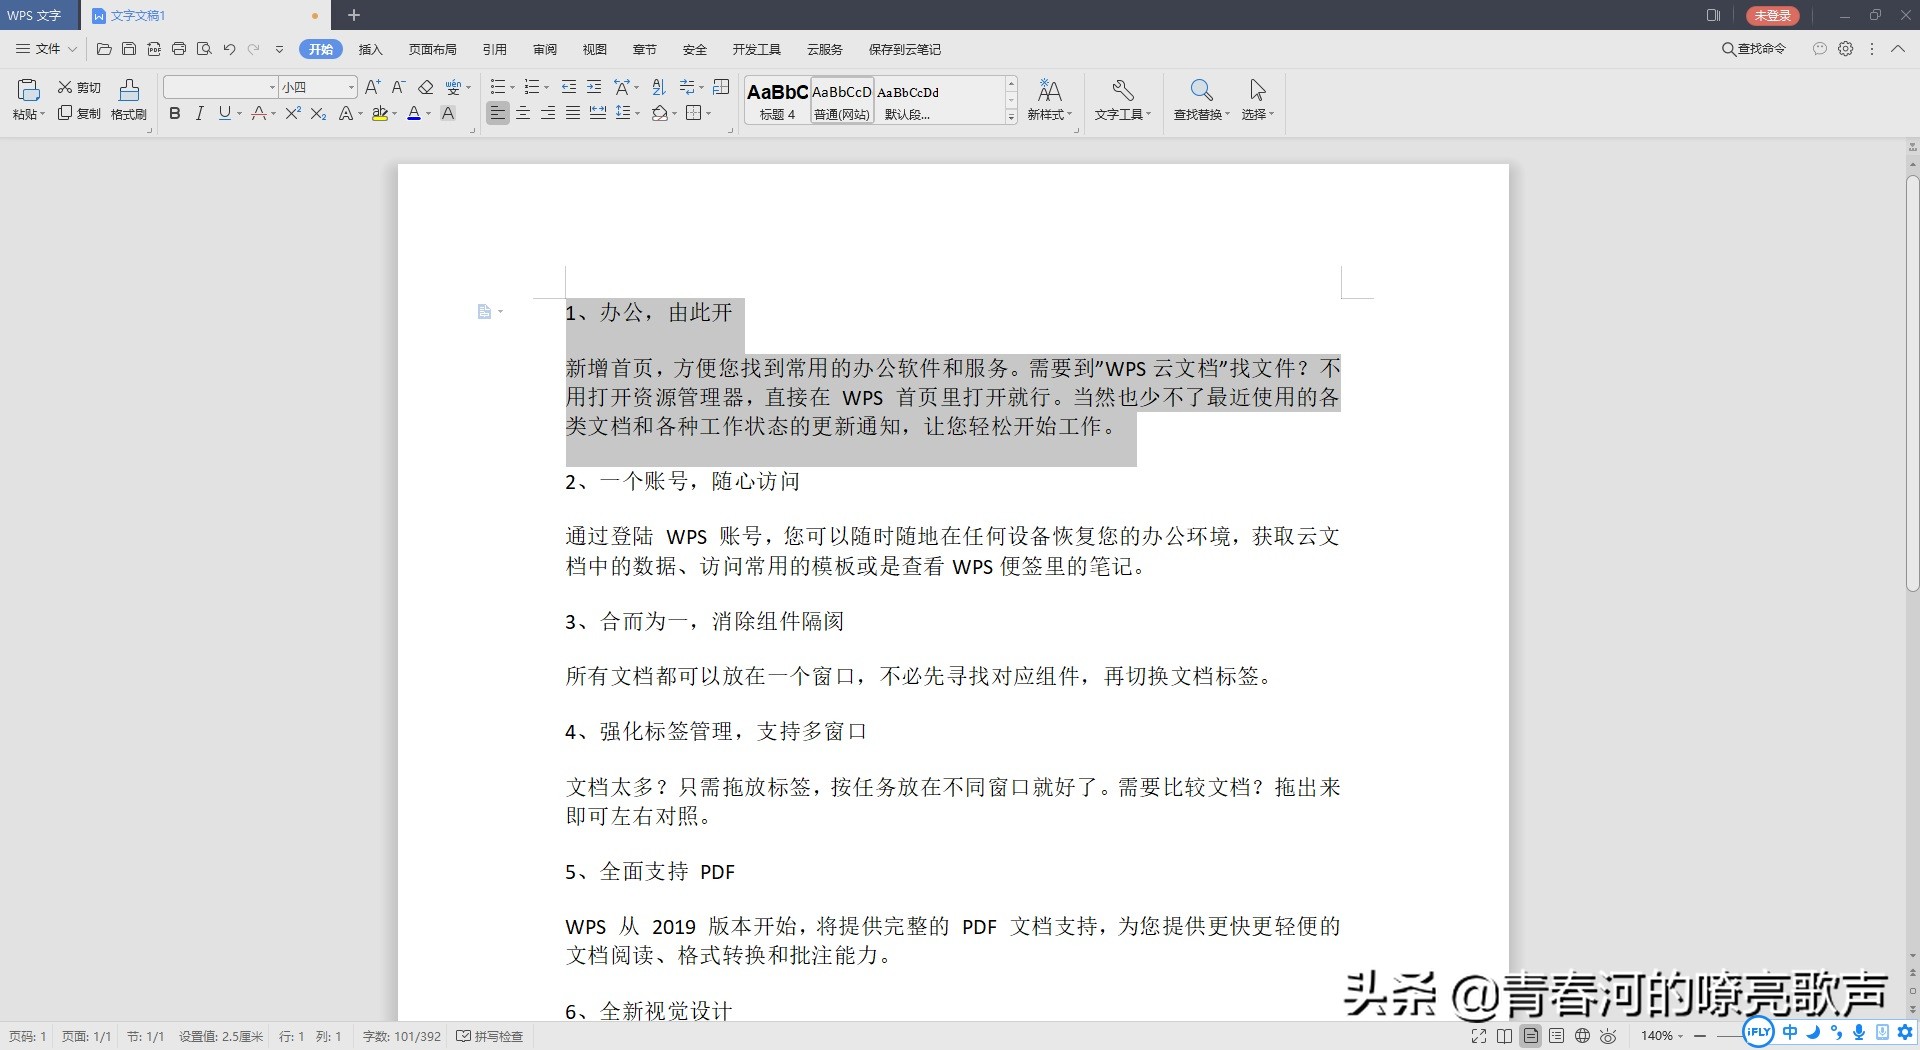Click New Style (新样式) button
1920x1050 pixels.
coord(1050,100)
